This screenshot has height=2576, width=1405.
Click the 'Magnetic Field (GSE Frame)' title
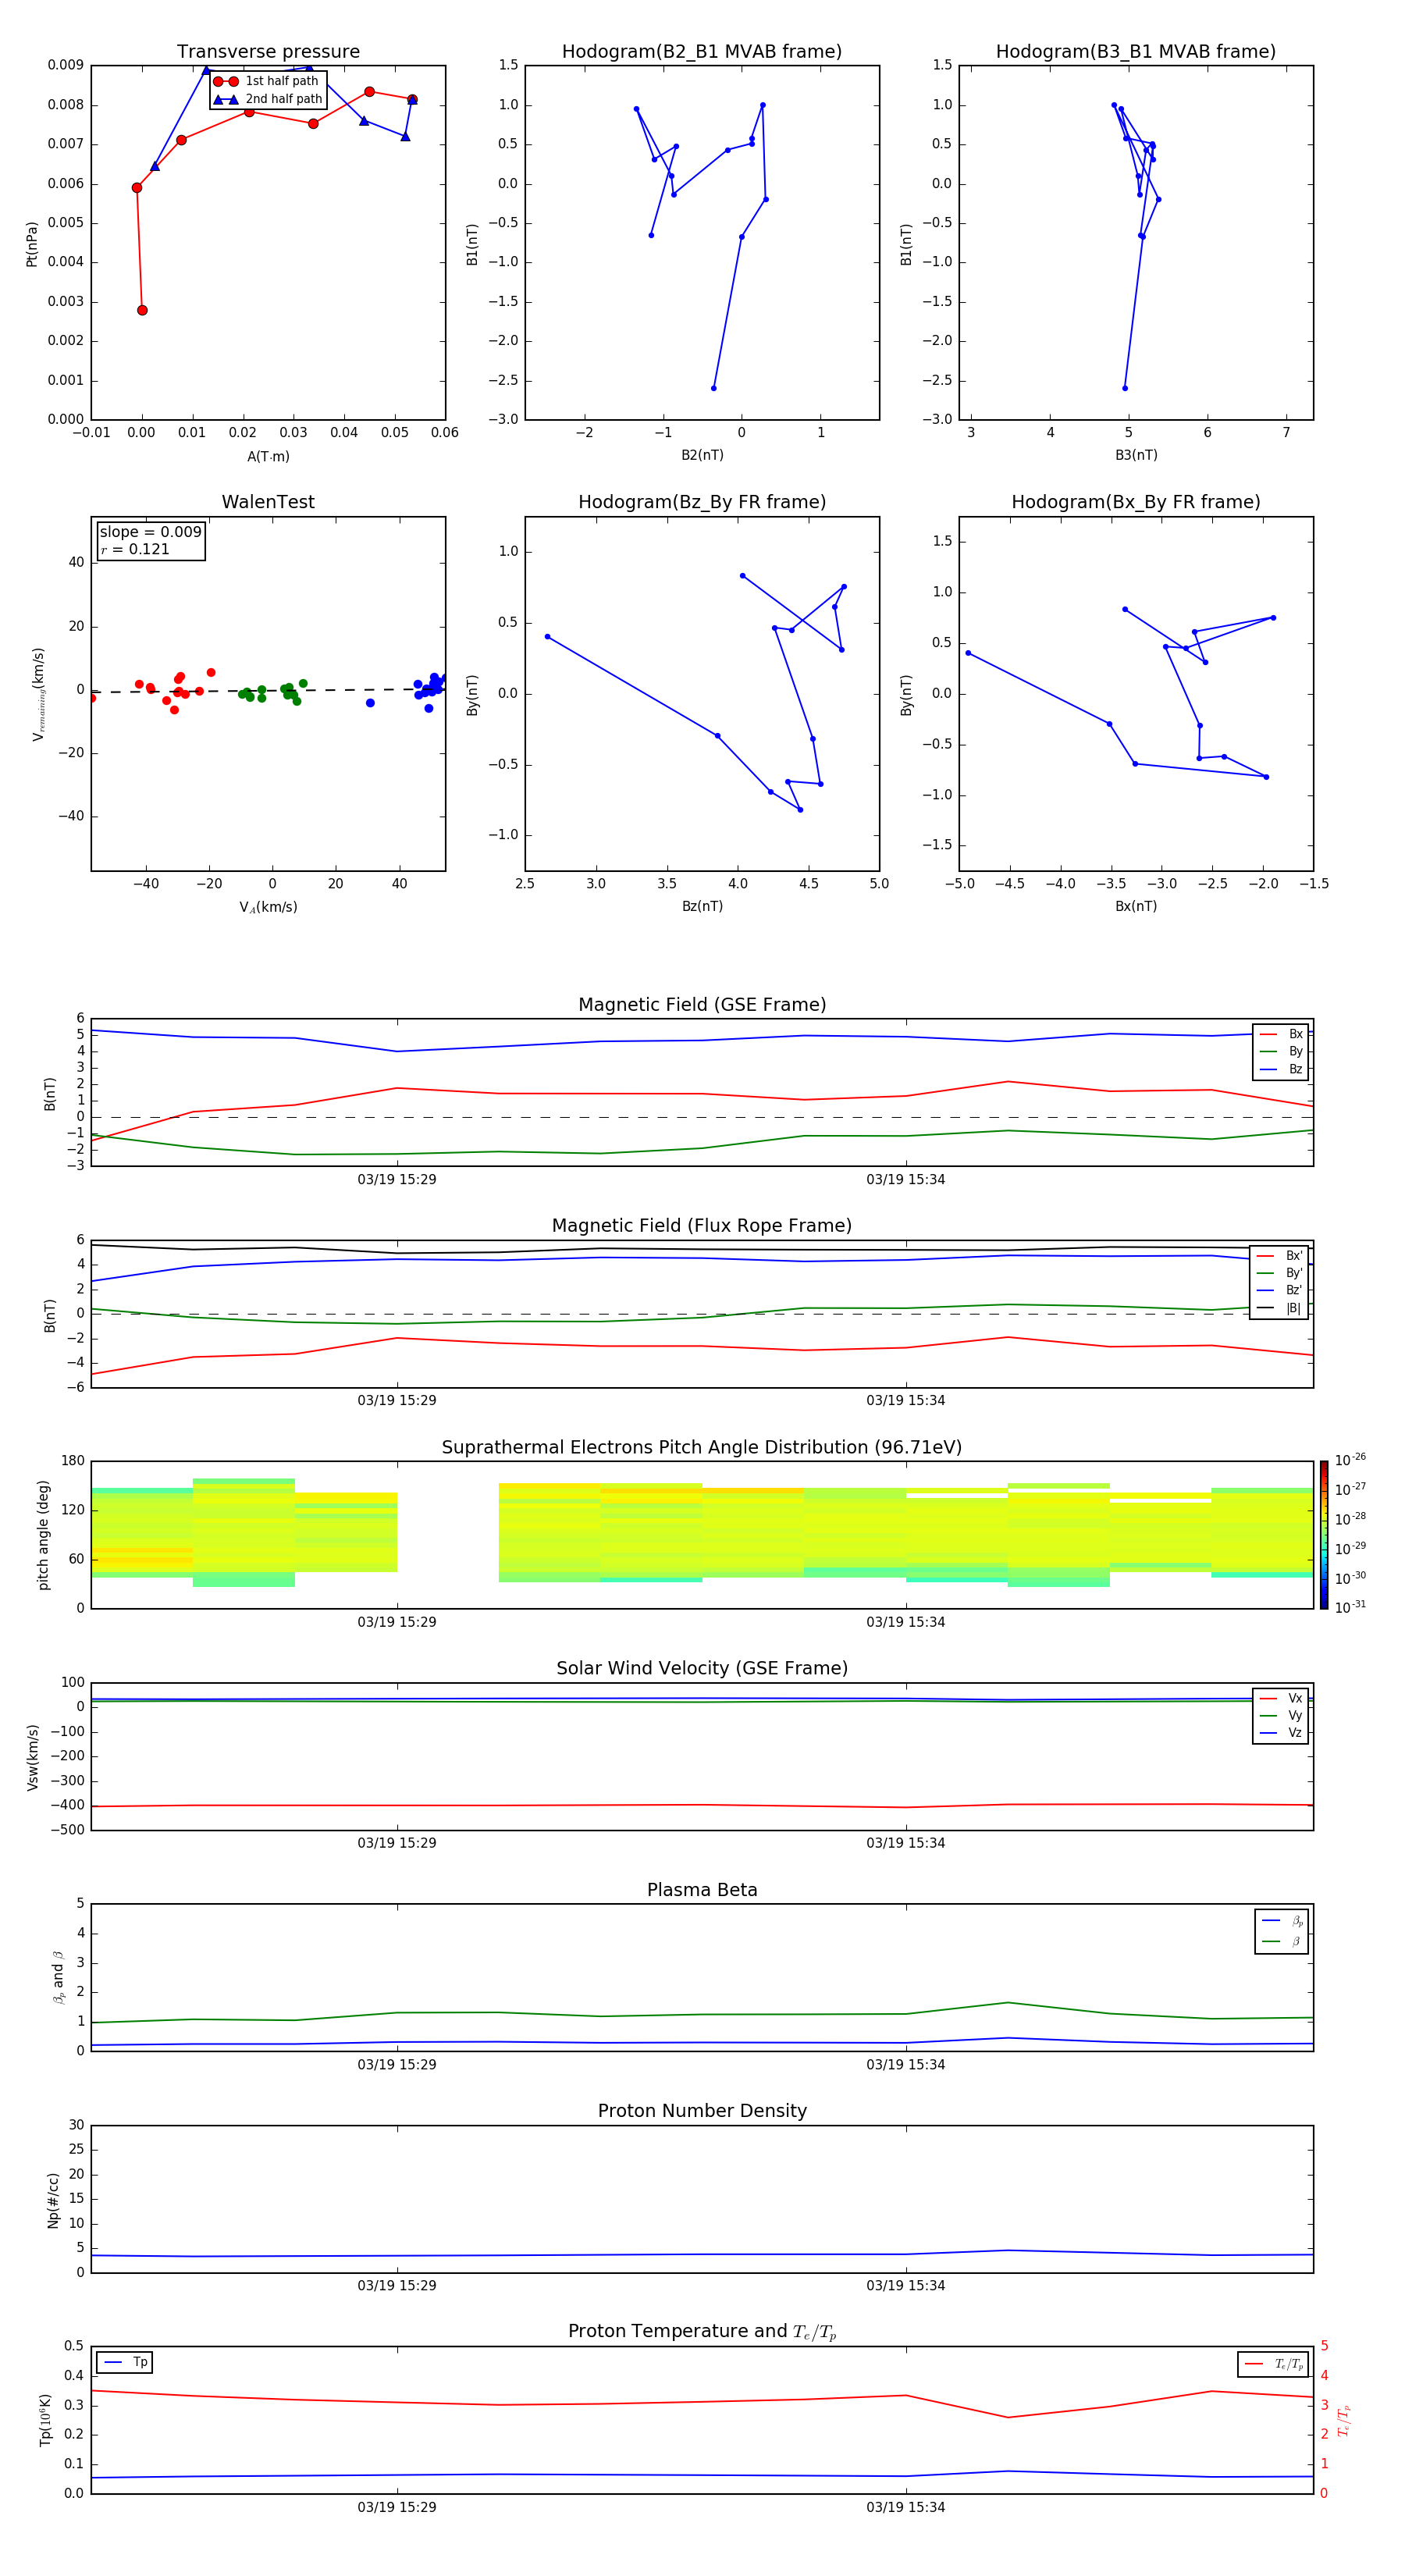[x=702, y=1005]
